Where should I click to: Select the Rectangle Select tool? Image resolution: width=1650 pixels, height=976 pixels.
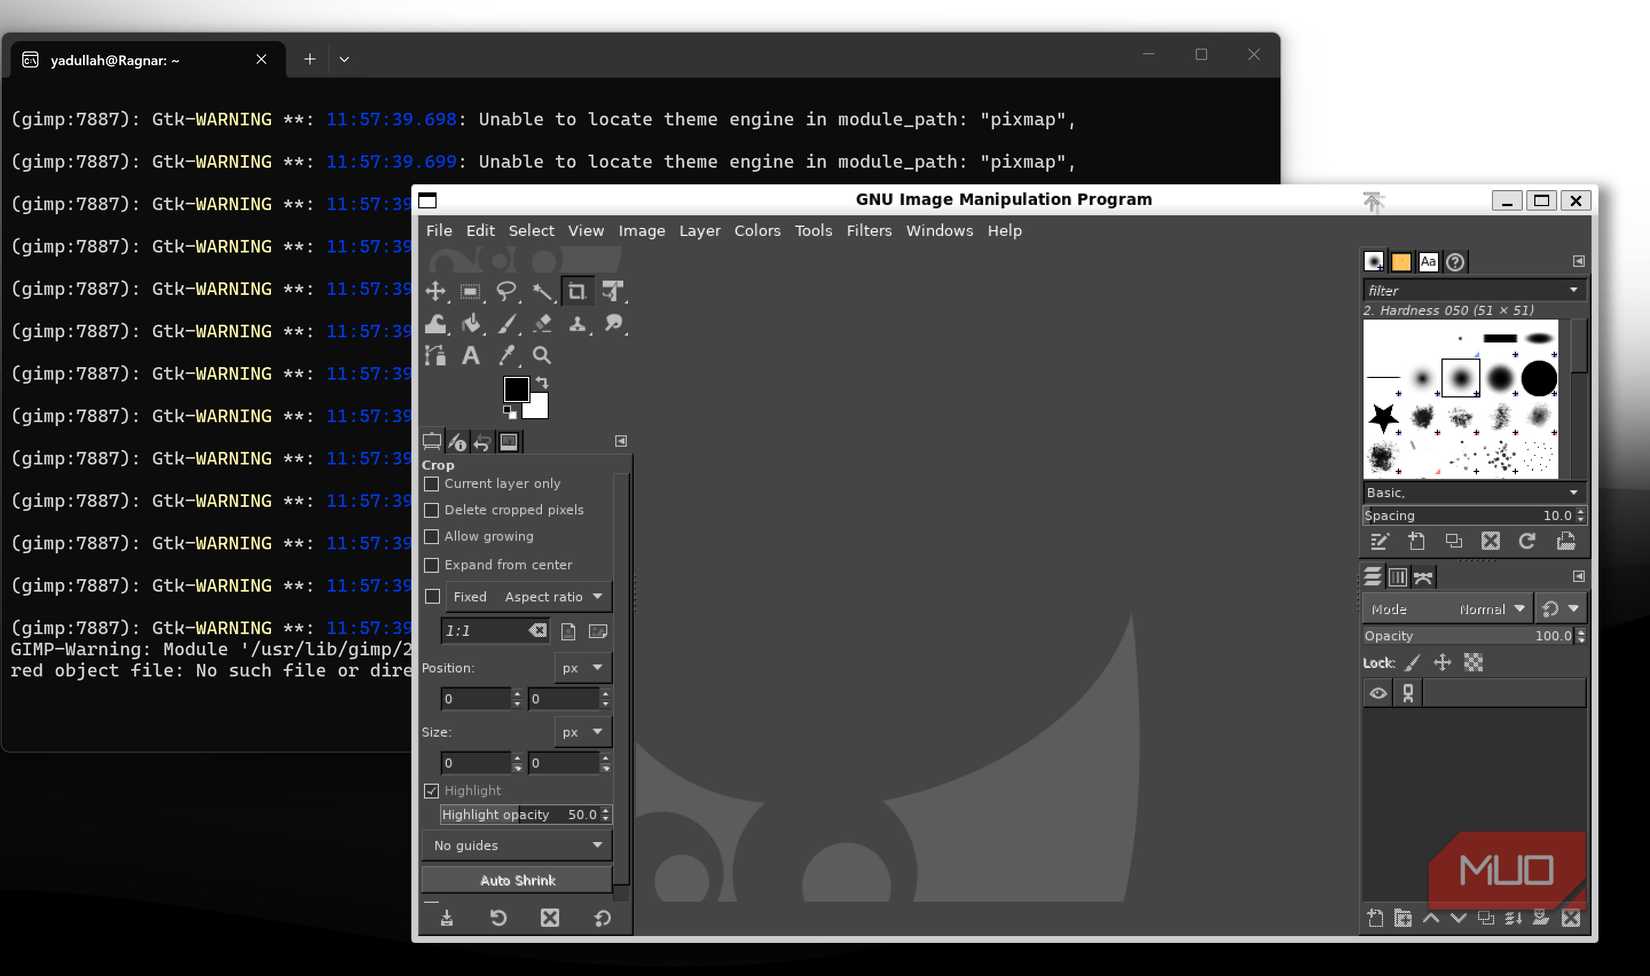[470, 291]
